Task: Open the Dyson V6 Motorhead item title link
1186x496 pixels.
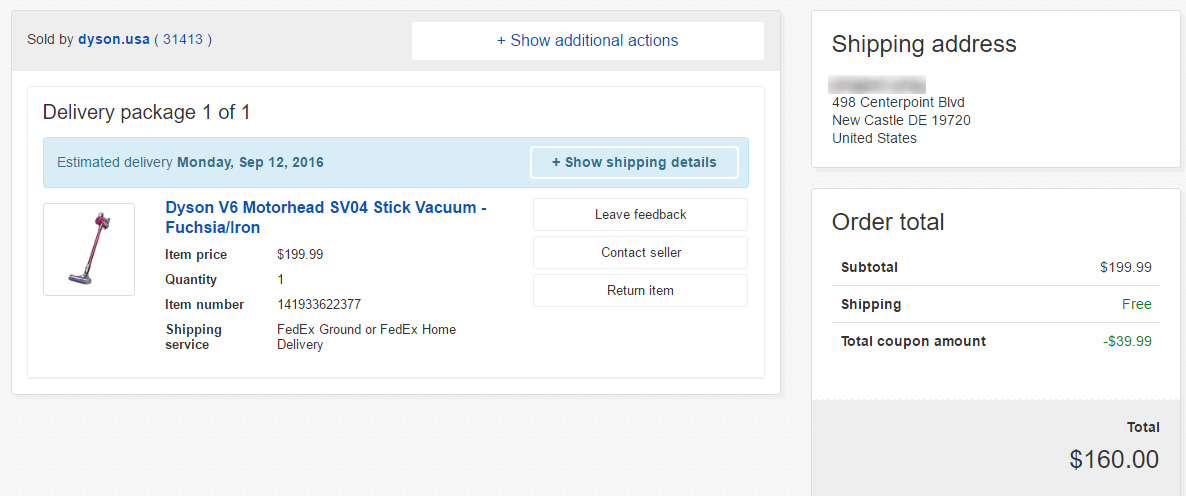Action: (325, 217)
